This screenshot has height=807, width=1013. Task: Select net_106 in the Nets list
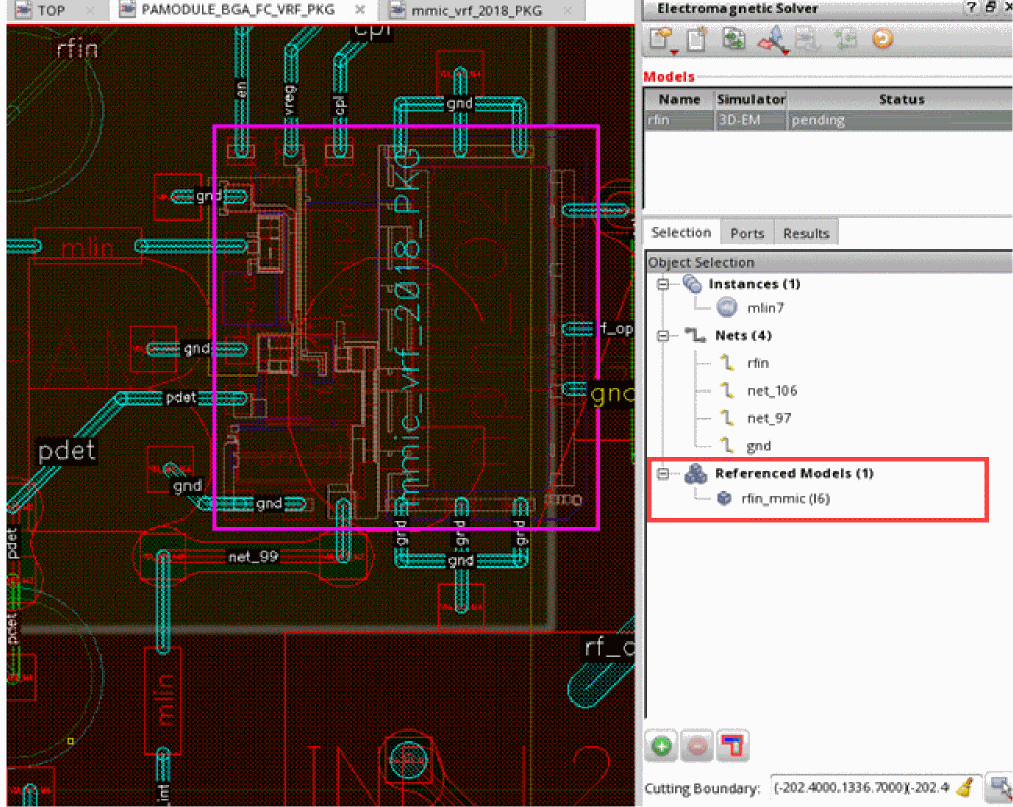(x=771, y=391)
